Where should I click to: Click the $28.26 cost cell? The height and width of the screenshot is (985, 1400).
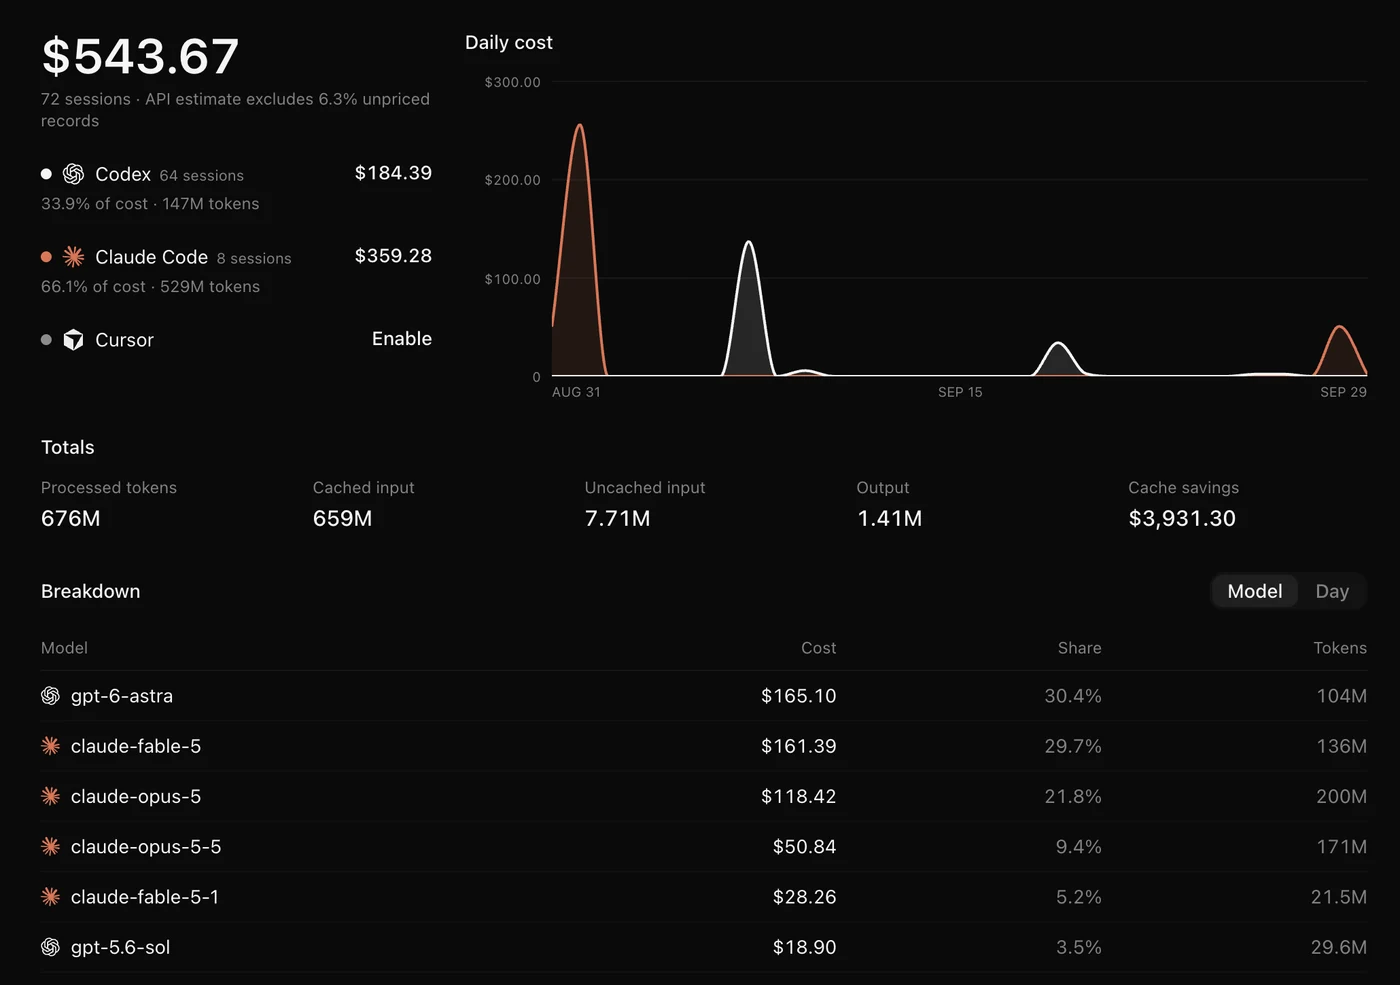pyautogui.click(x=804, y=897)
